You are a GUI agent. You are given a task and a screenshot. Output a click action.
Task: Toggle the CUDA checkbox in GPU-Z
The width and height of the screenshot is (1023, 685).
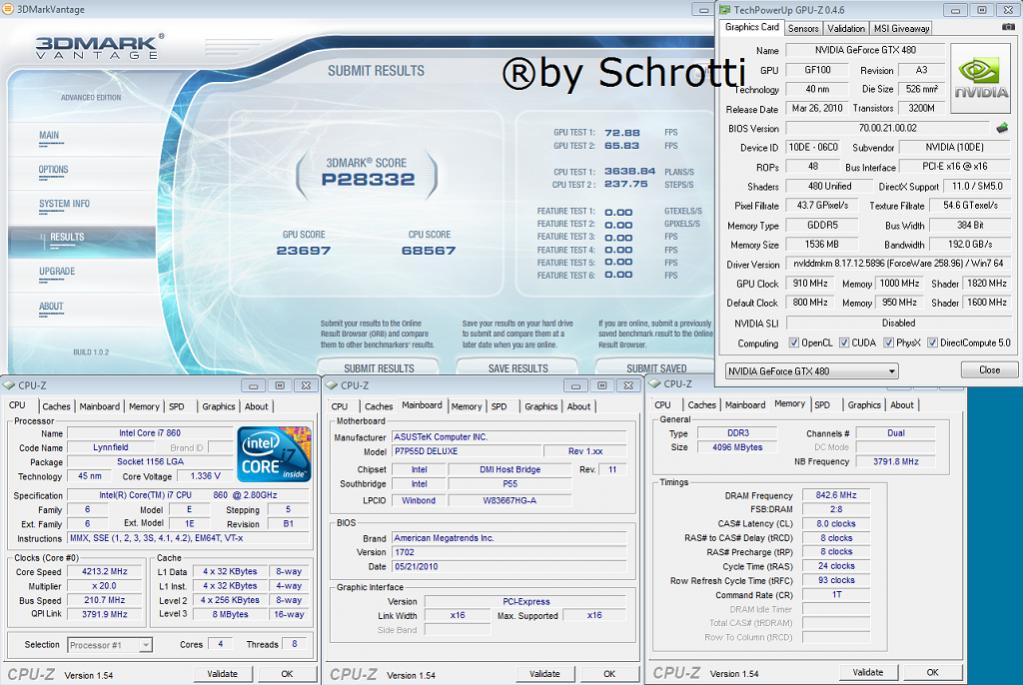click(x=844, y=342)
